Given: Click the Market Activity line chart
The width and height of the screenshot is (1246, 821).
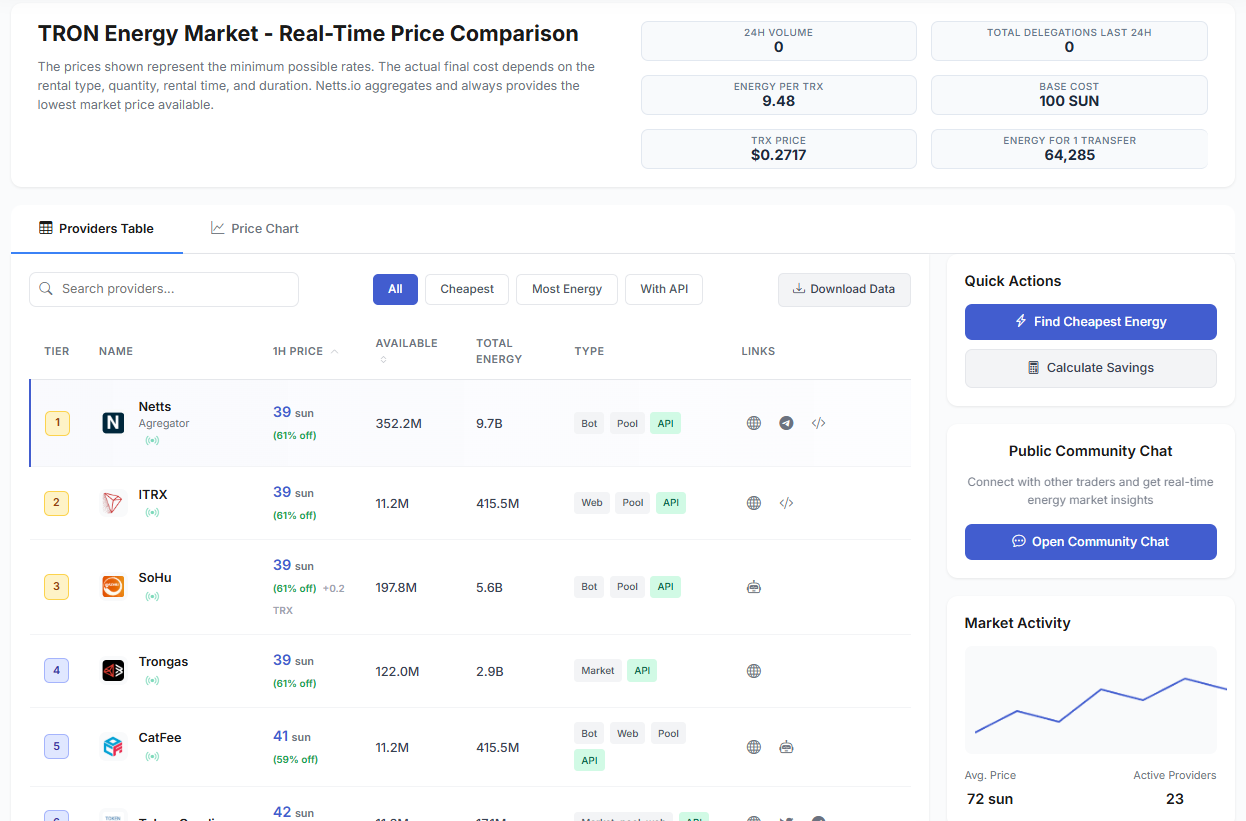Looking at the screenshot, I should point(1090,700).
